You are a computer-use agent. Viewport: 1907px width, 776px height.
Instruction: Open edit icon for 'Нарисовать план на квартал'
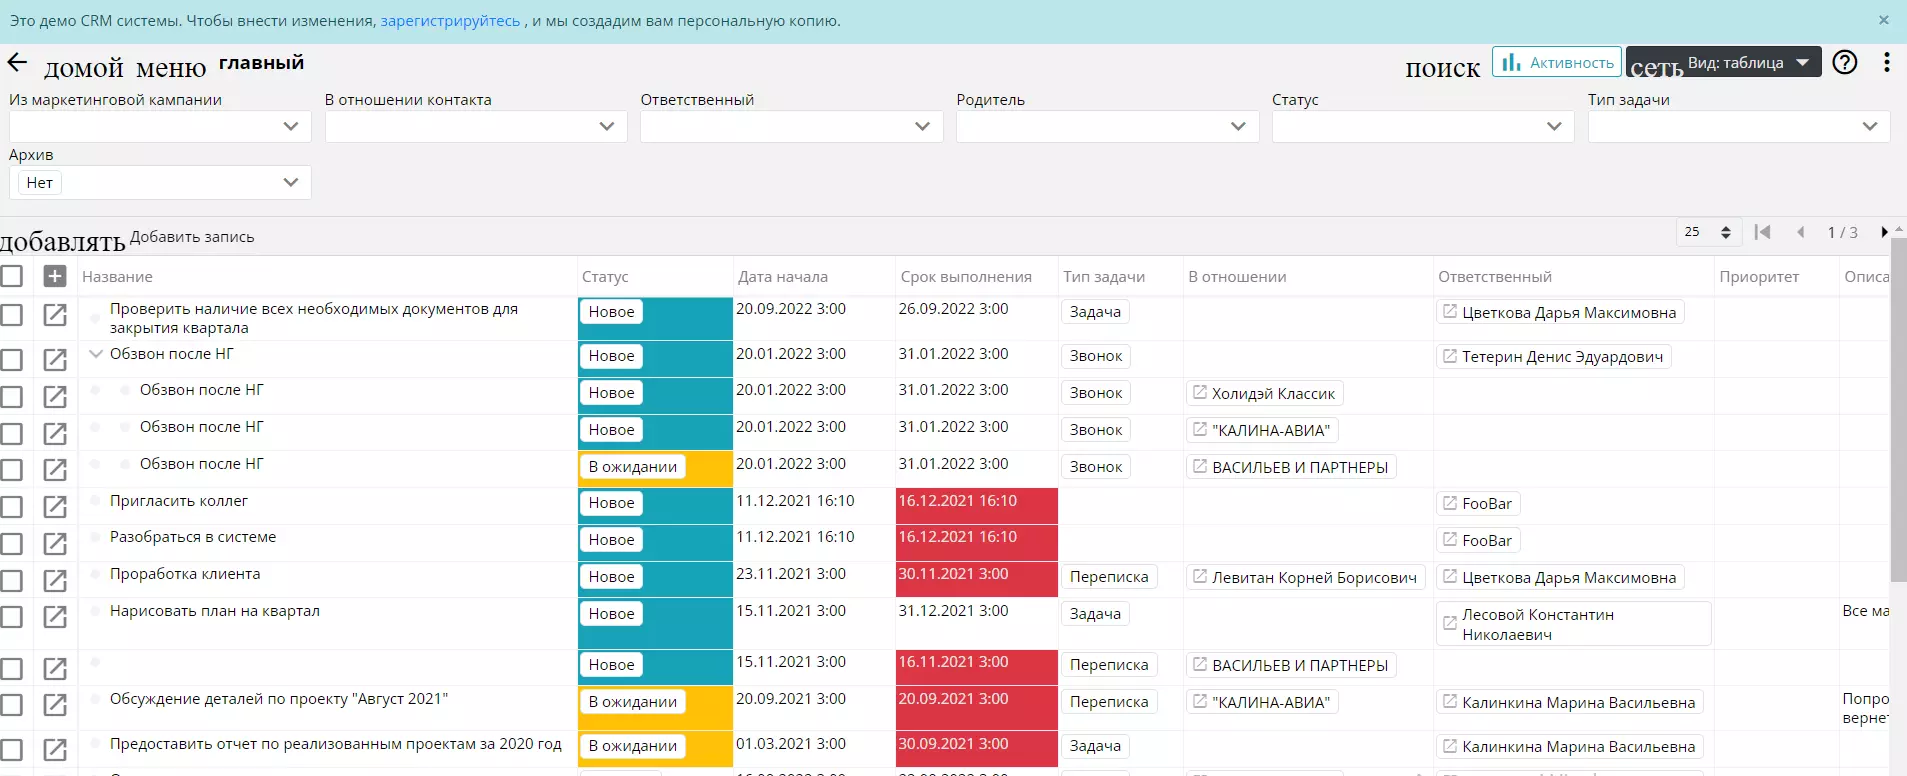click(x=55, y=617)
